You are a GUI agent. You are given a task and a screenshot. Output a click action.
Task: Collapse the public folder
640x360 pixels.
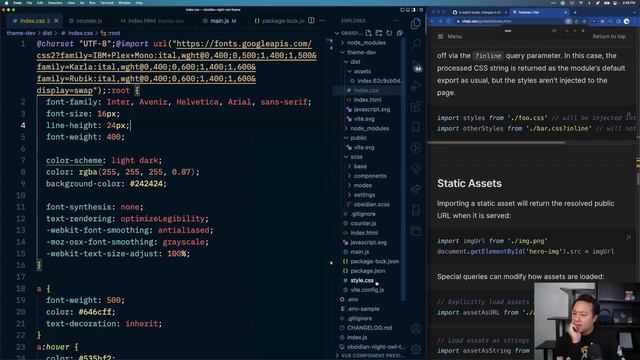click(358, 138)
